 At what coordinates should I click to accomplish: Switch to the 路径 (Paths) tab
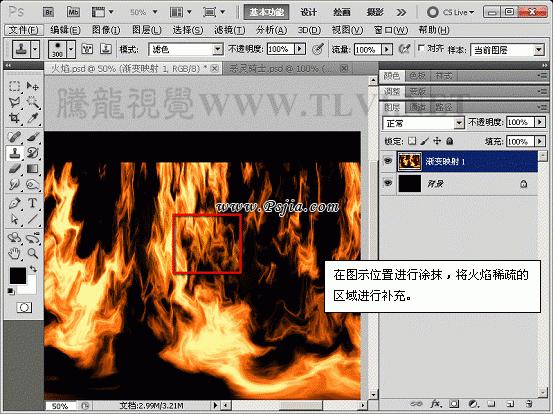pyautogui.click(x=444, y=107)
